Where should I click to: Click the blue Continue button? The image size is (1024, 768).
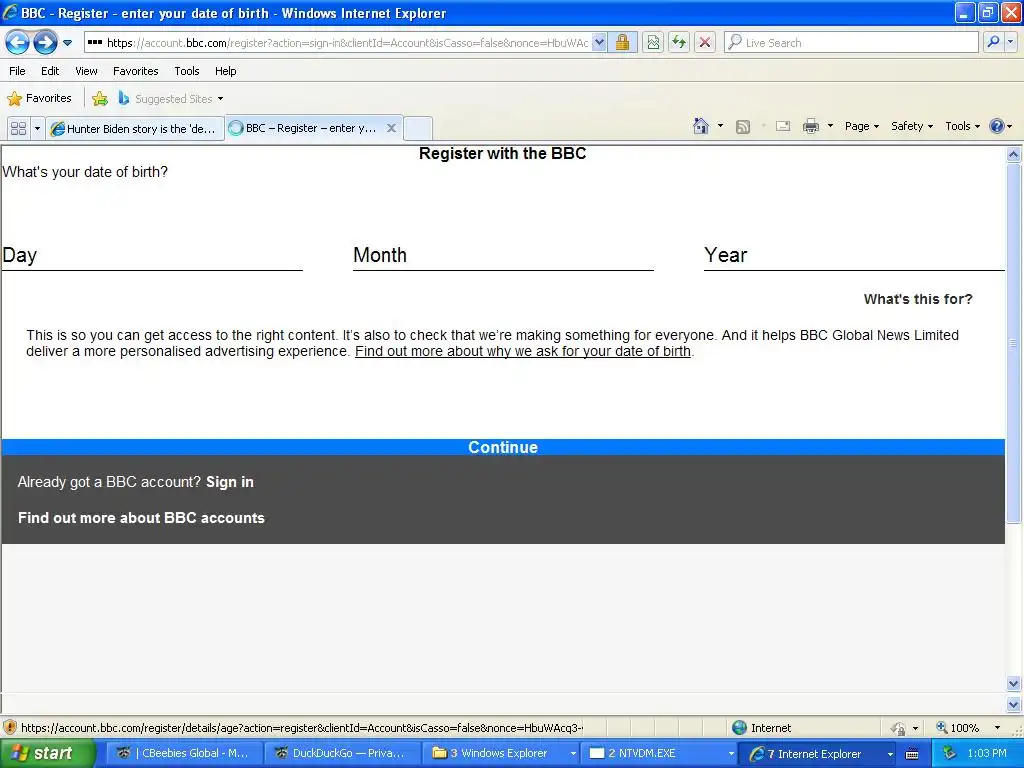503,447
